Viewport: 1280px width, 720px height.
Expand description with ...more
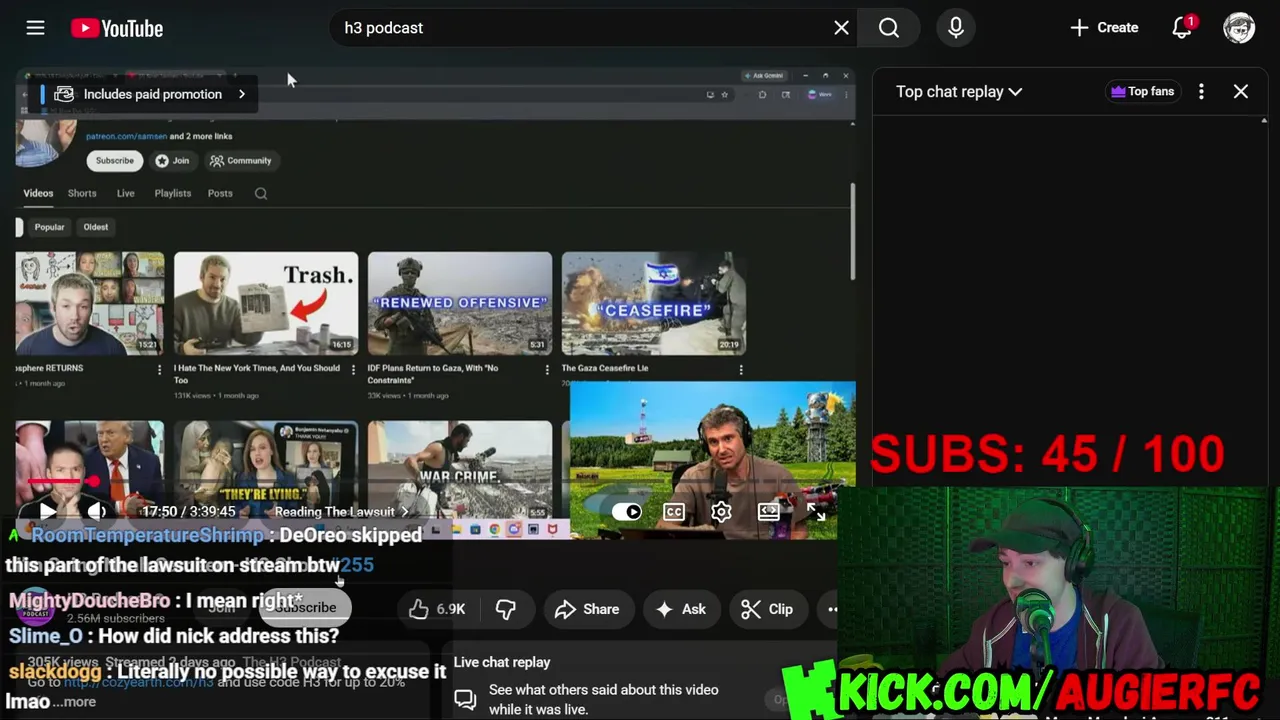(x=74, y=702)
